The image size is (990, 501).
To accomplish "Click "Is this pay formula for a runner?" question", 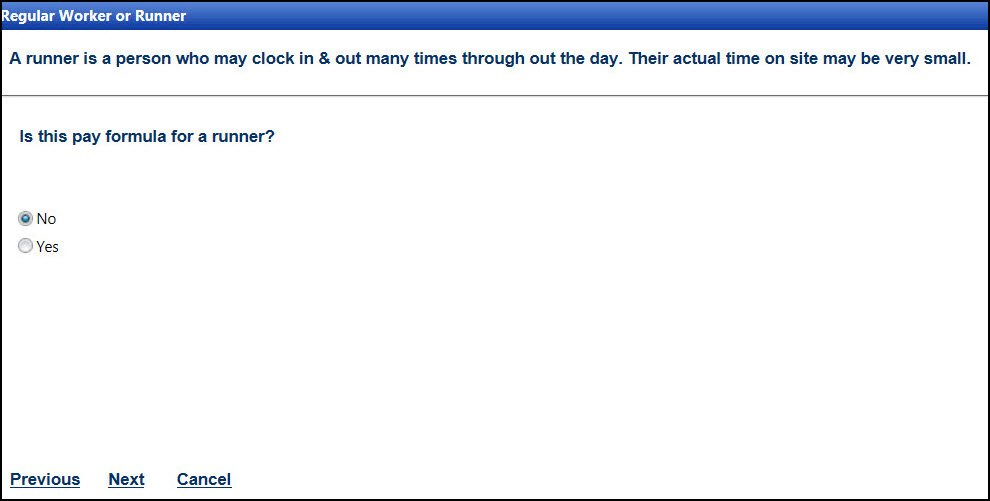I will pyautogui.click(x=147, y=137).
